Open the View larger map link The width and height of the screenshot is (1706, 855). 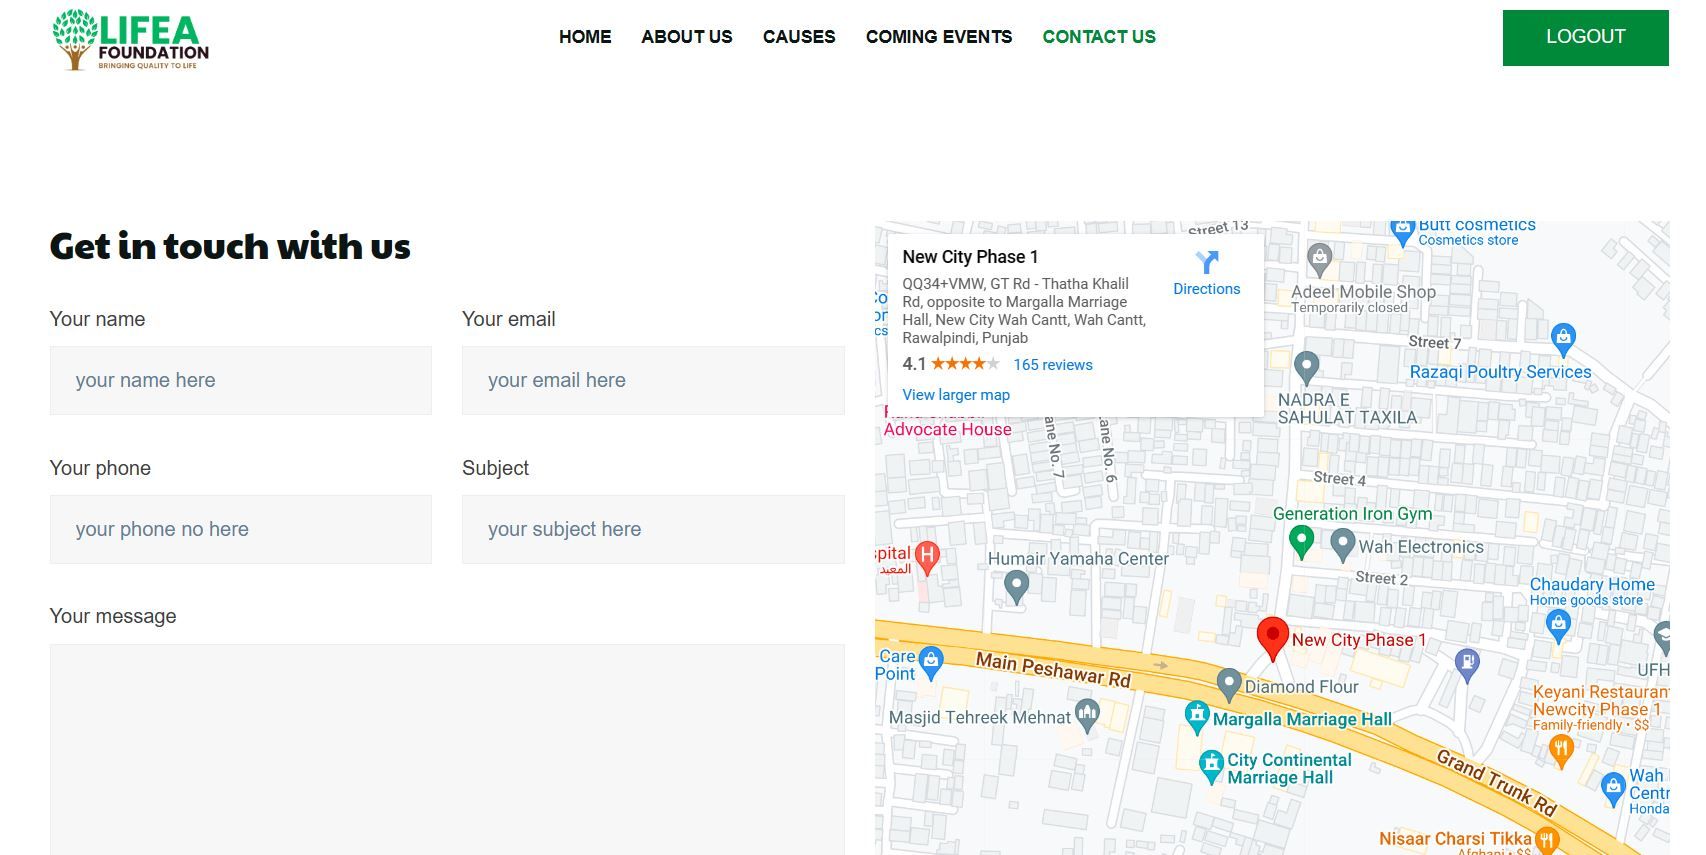956,395
